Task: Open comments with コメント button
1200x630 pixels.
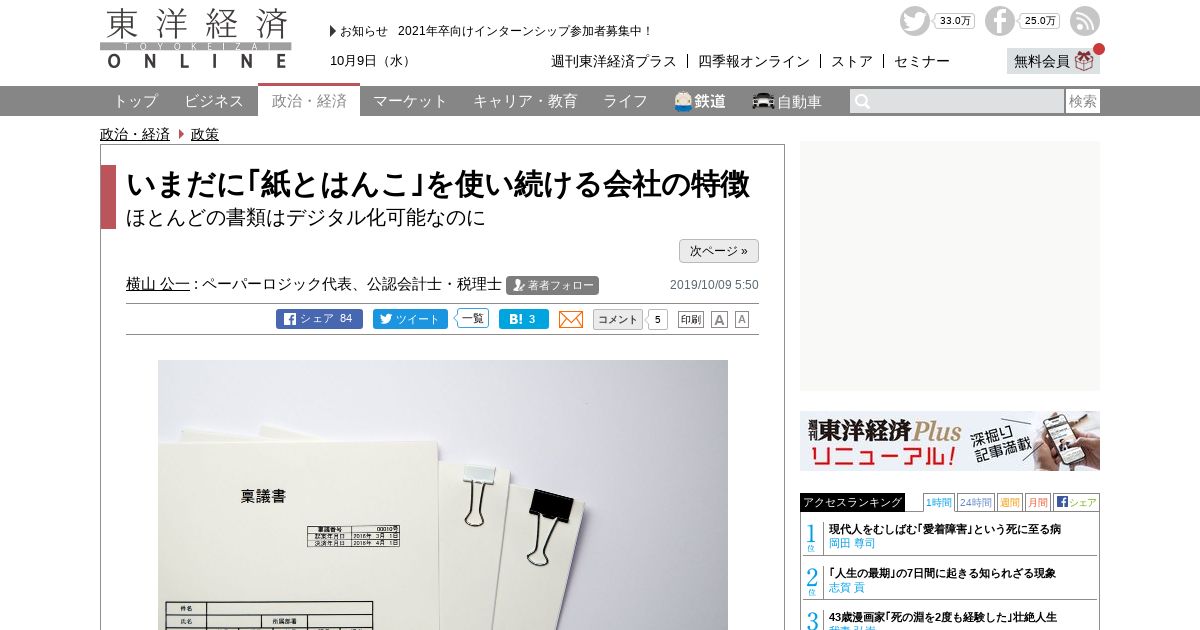Action: point(618,319)
